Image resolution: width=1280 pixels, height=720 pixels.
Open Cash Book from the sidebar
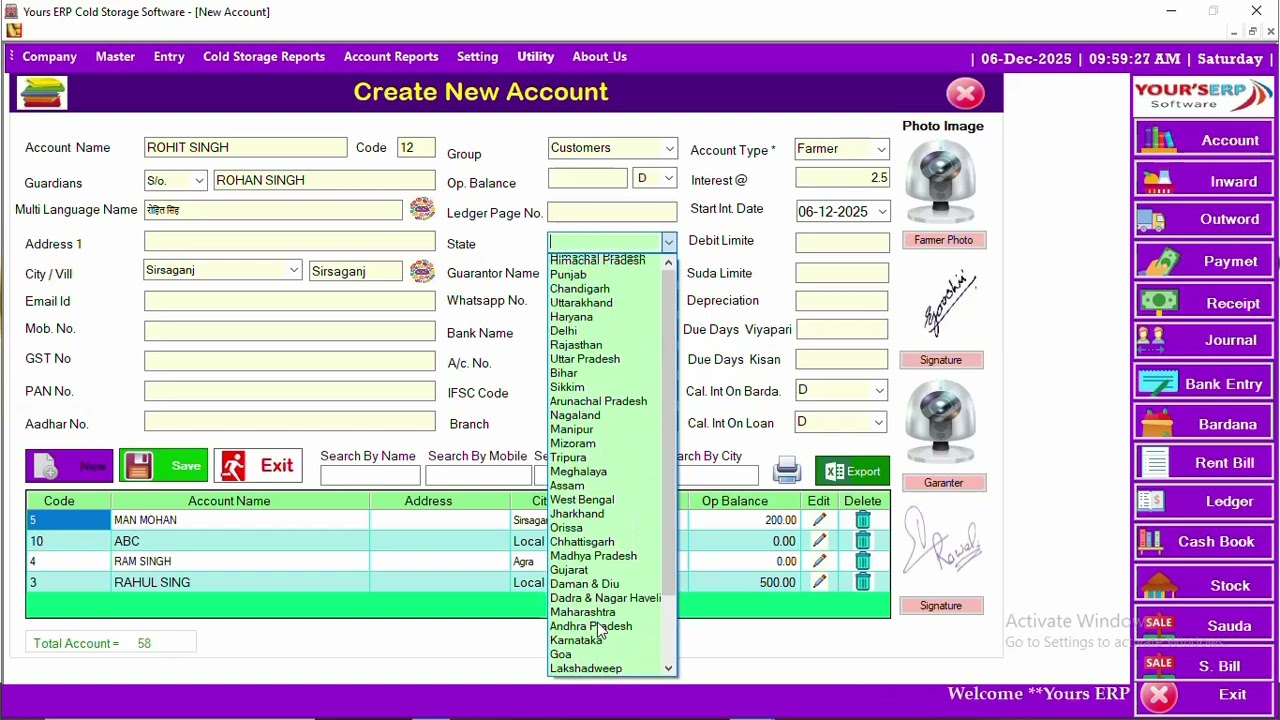tap(1204, 542)
